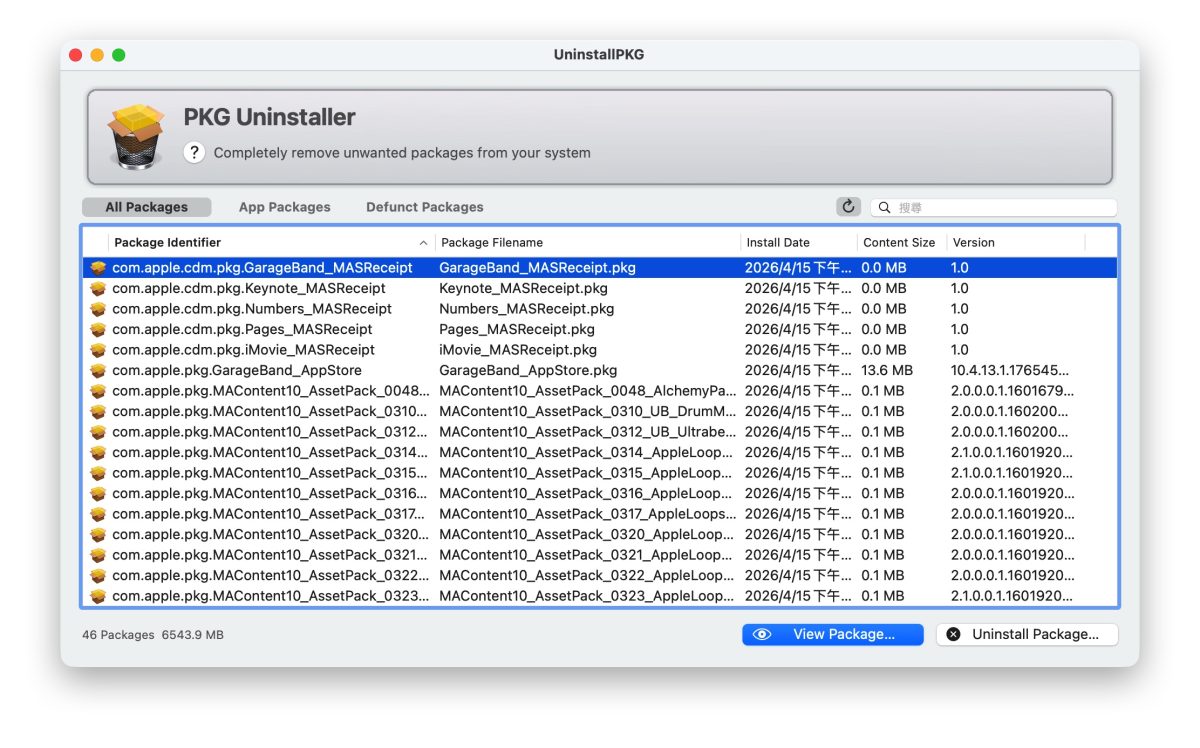Viewport: 1200px width, 748px height.
Task: Click the package icon for AssetPack_0322 row
Action: [98, 575]
